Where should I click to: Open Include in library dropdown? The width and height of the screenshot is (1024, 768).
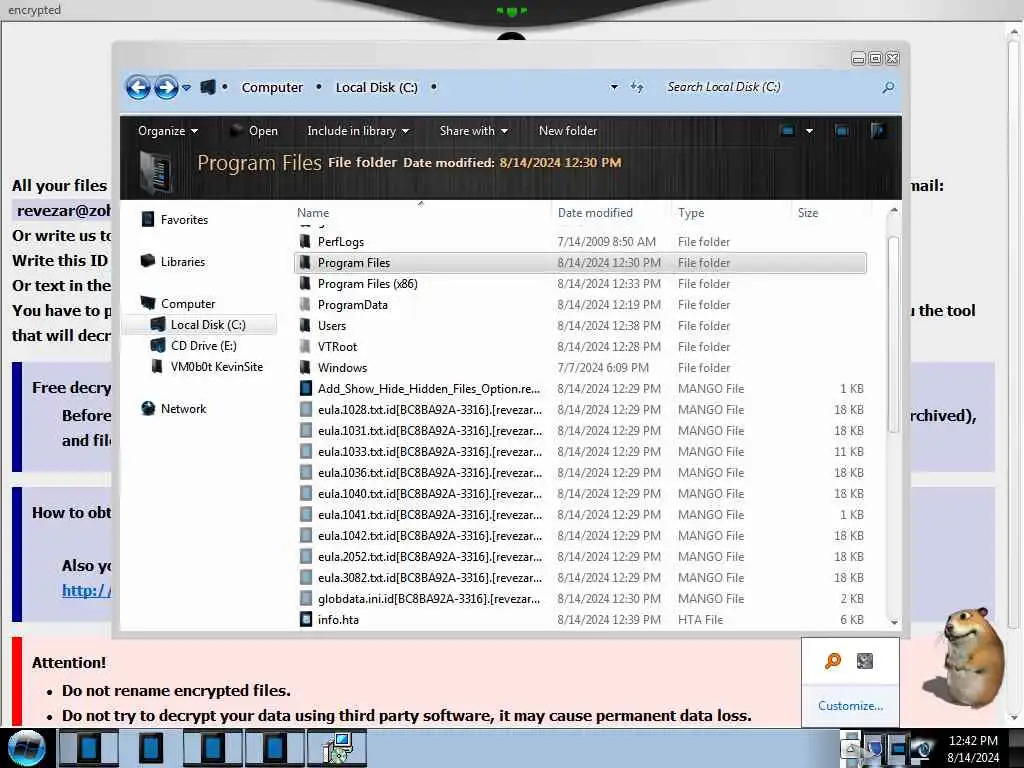tap(358, 131)
